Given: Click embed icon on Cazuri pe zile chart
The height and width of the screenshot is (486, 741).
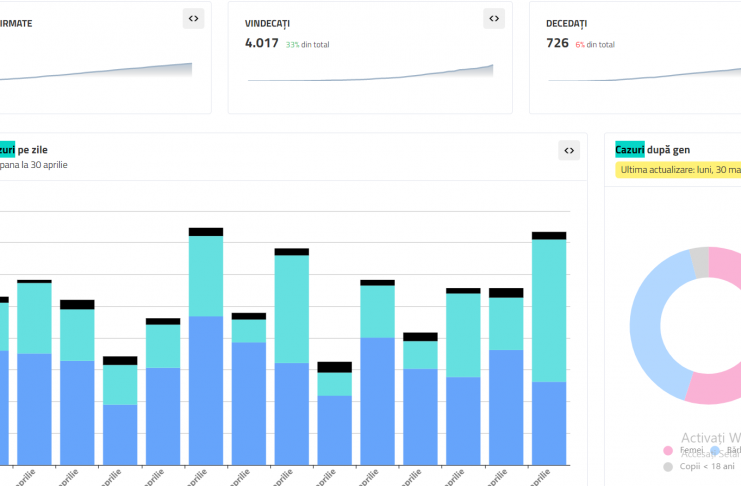Looking at the screenshot, I should tap(568, 150).
